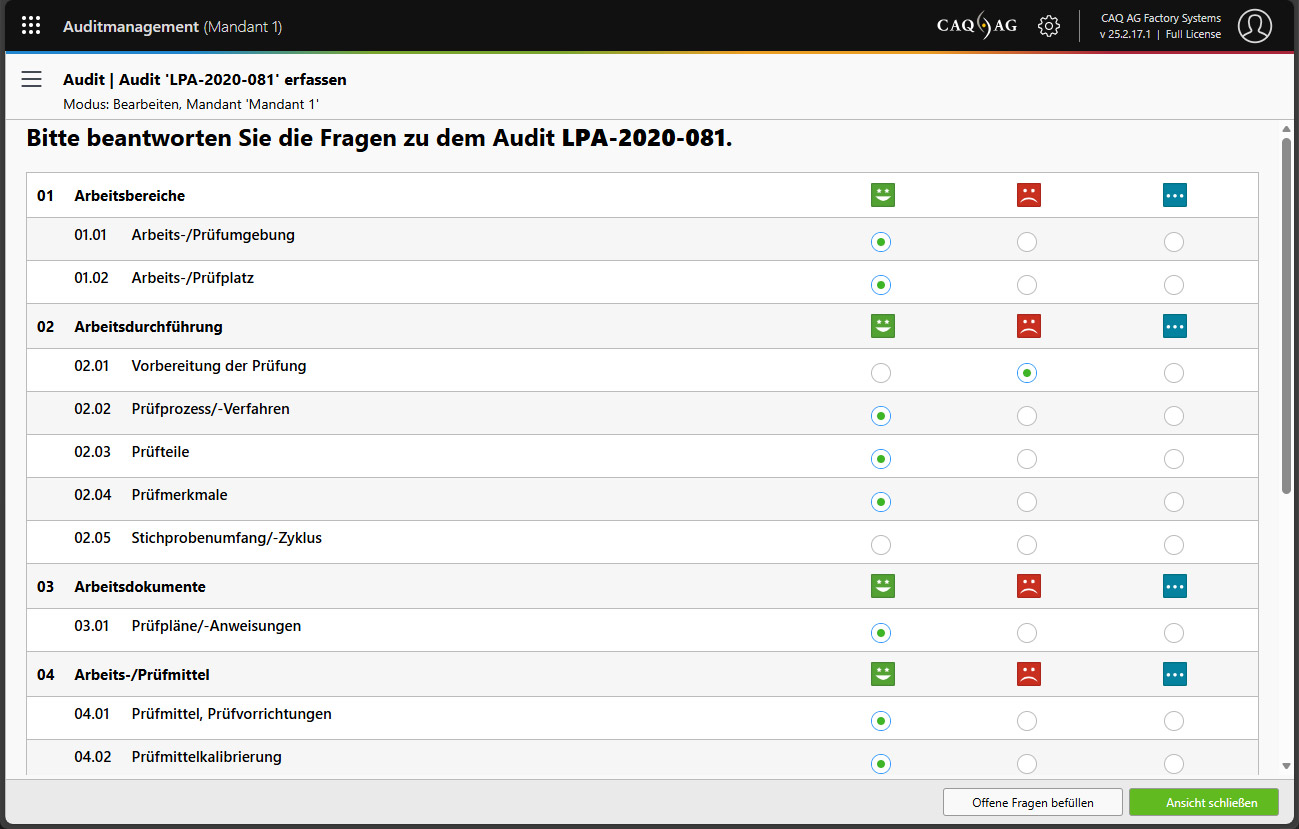The height and width of the screenshot is (829, 1299).
Task: Click blue dots icon for Arbeitsdokumente section
Action: [x=1174, y=586]
